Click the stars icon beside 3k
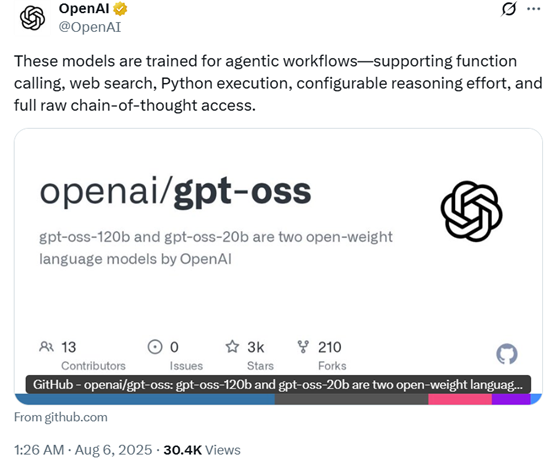Image resolution: width=554 pixels, height=467 pixels. [232, 347]
